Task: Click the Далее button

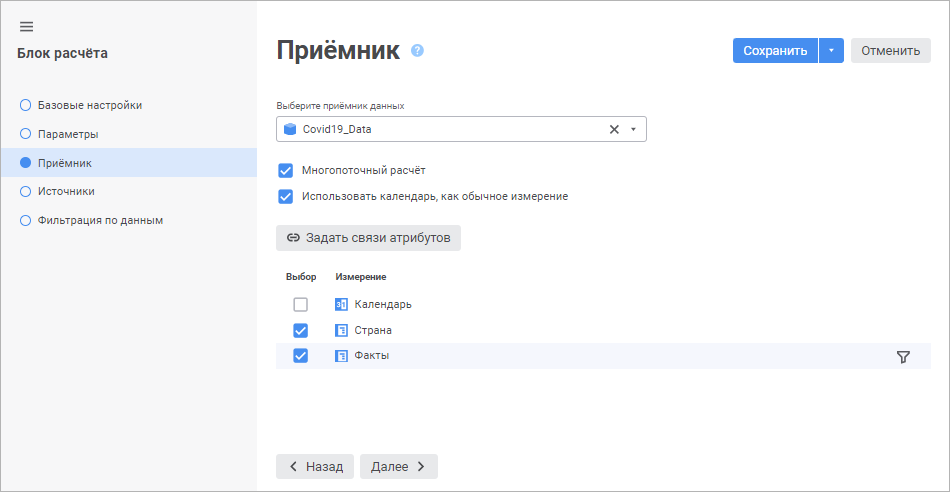Action: 398,466
